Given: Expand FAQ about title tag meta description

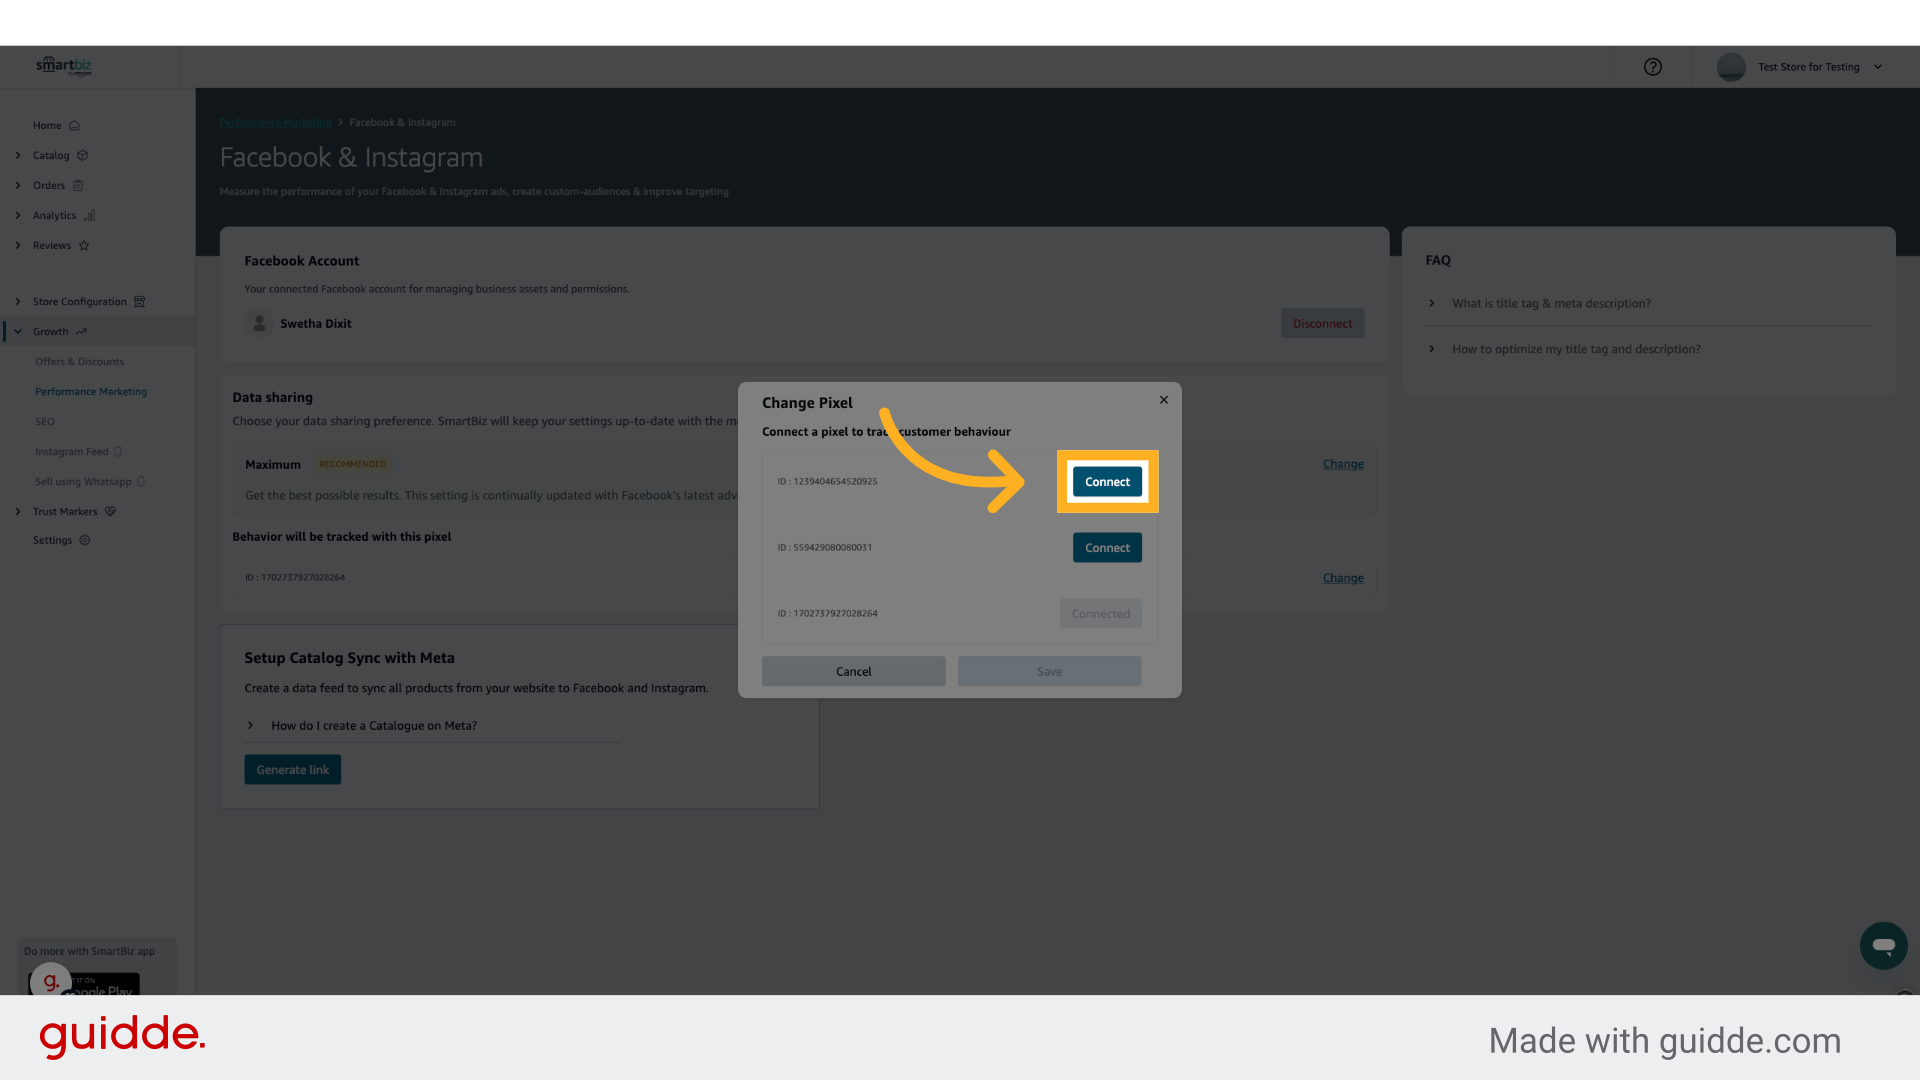Looking at the screenshot, I should [1551, 304].
